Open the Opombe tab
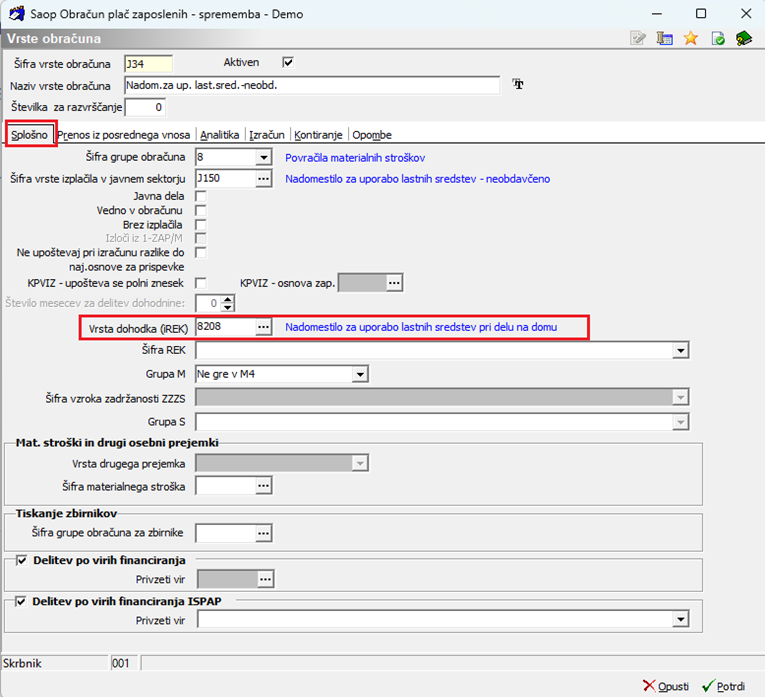This screenshot has height=697, width=765. tap(372, 135)
